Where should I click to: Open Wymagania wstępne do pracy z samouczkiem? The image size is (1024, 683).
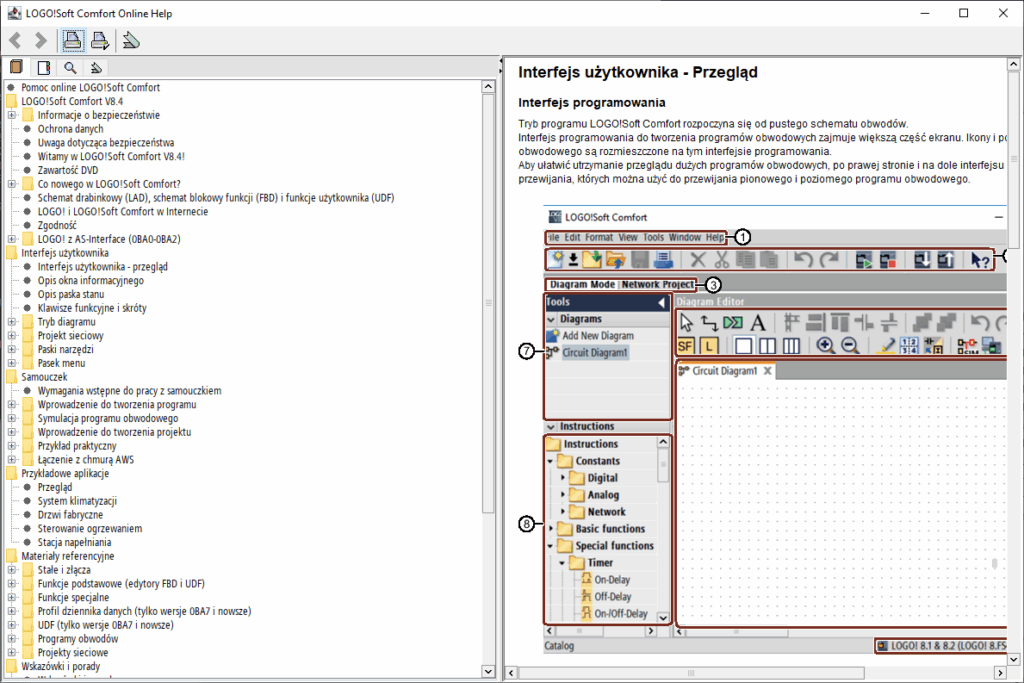(129, 390)
